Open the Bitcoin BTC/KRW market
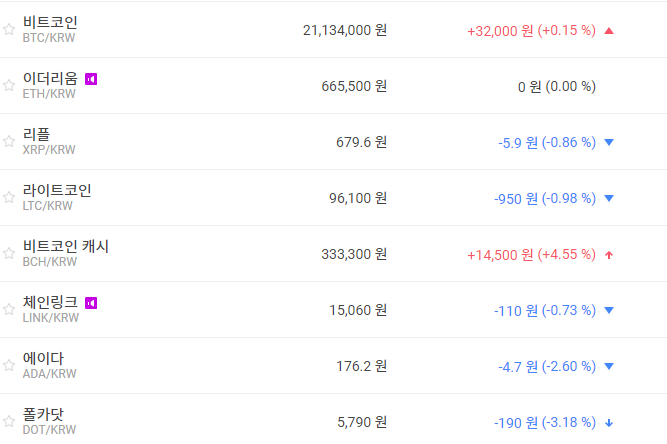 [50, 29]
